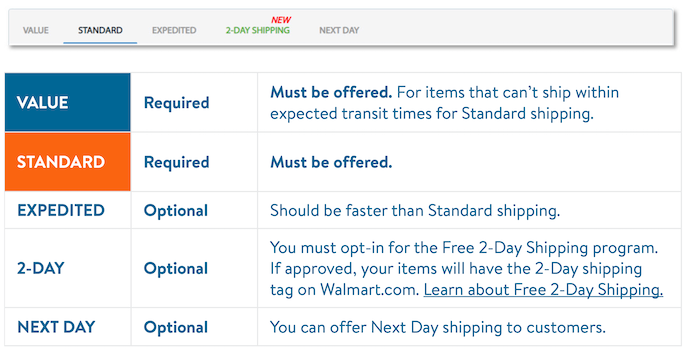Click the blue VALUE cell
This screenshot has width=700, height=362.
pos(68,102)
